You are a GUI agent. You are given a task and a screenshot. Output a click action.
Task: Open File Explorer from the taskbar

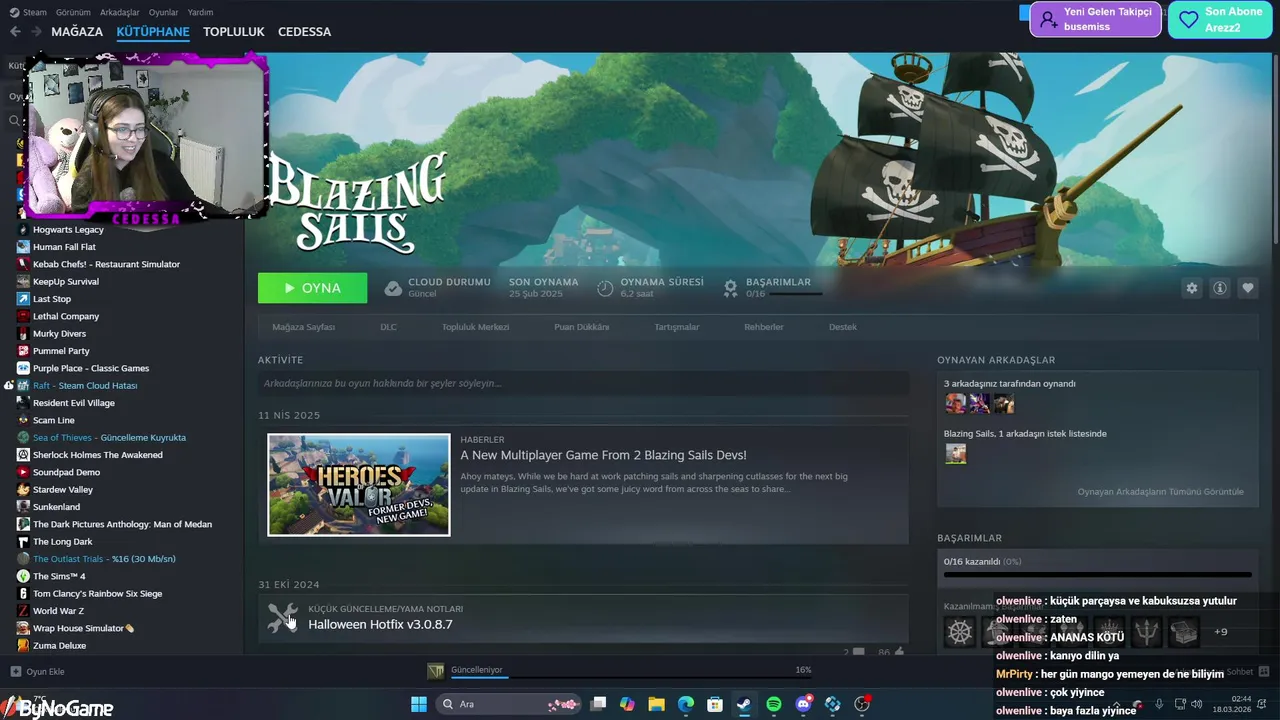coord(656,704)
